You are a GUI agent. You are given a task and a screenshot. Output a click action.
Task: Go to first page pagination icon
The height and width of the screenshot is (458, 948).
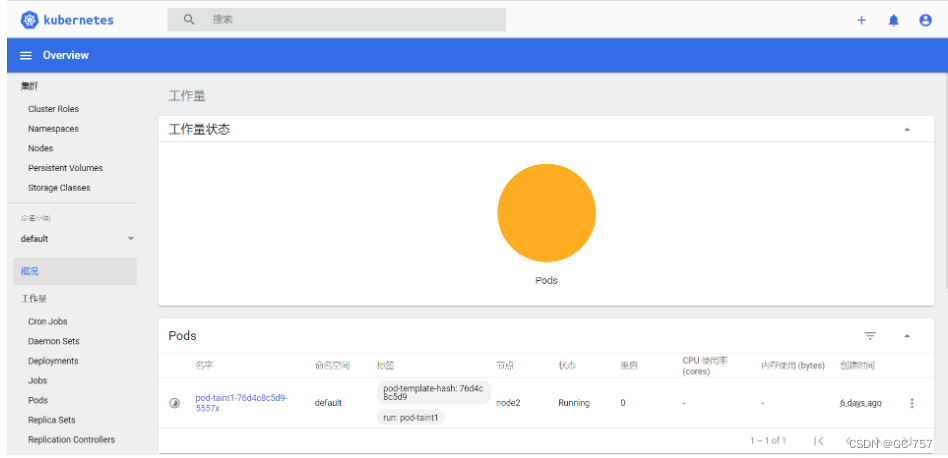819,440
